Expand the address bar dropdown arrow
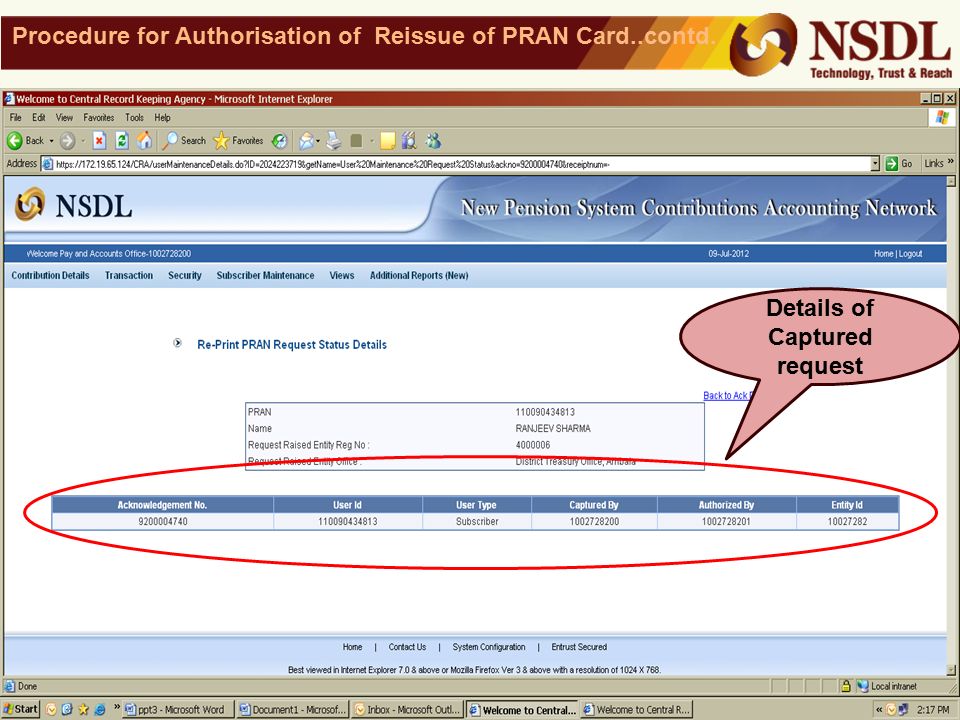This screenshot has height=720, width=960. (x=875, y=164)
